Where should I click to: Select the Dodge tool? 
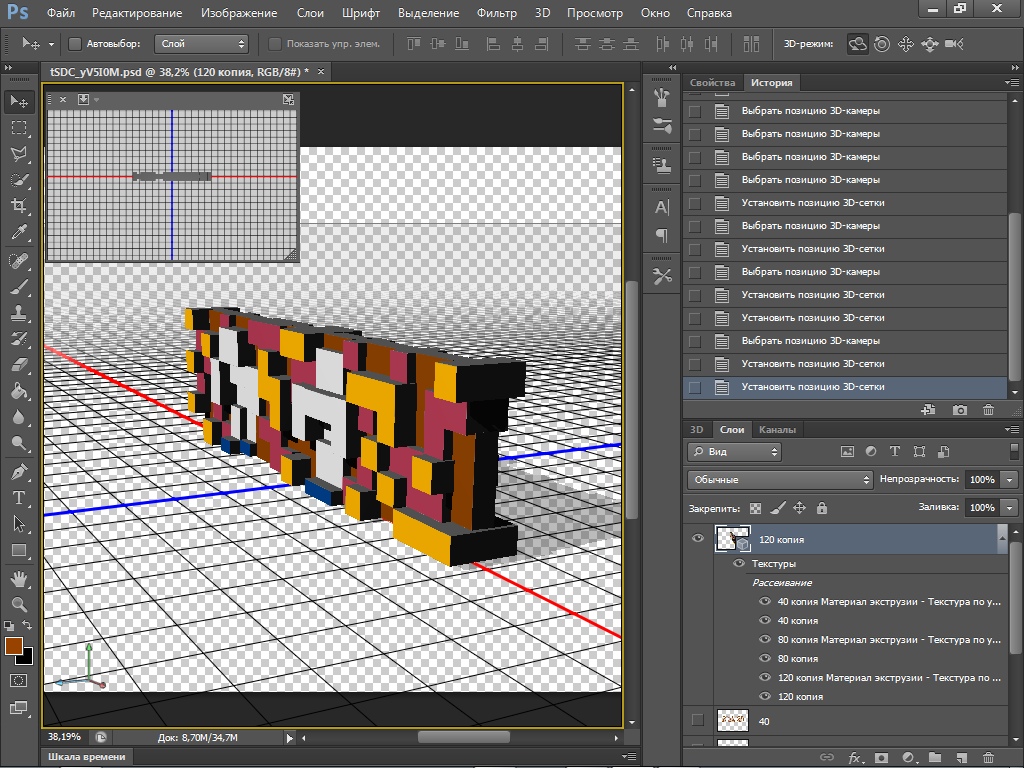coord(19,443)
